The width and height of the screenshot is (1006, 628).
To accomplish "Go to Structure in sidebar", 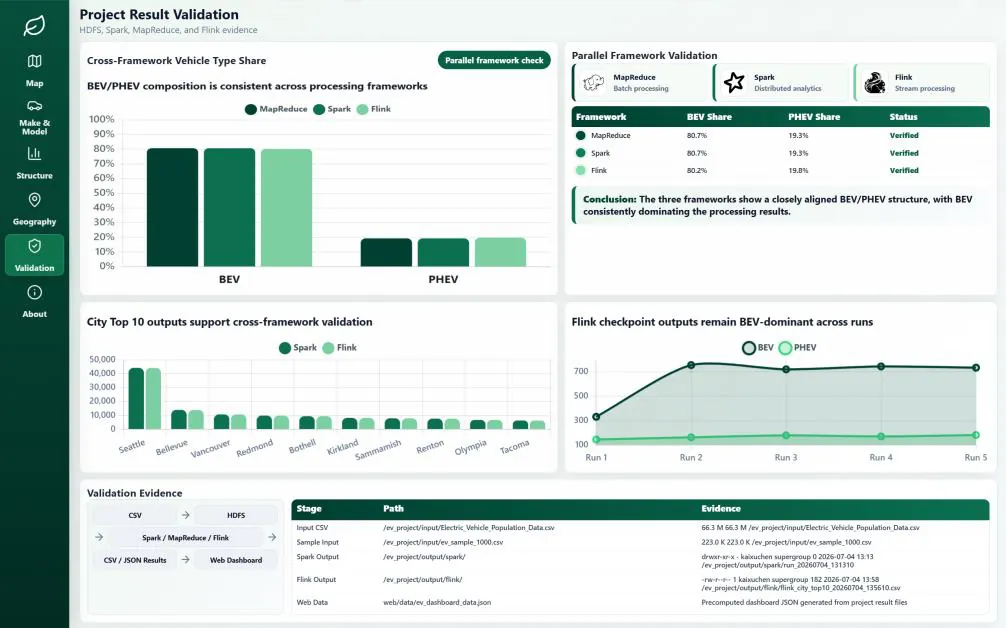I will tap(35, 163).
